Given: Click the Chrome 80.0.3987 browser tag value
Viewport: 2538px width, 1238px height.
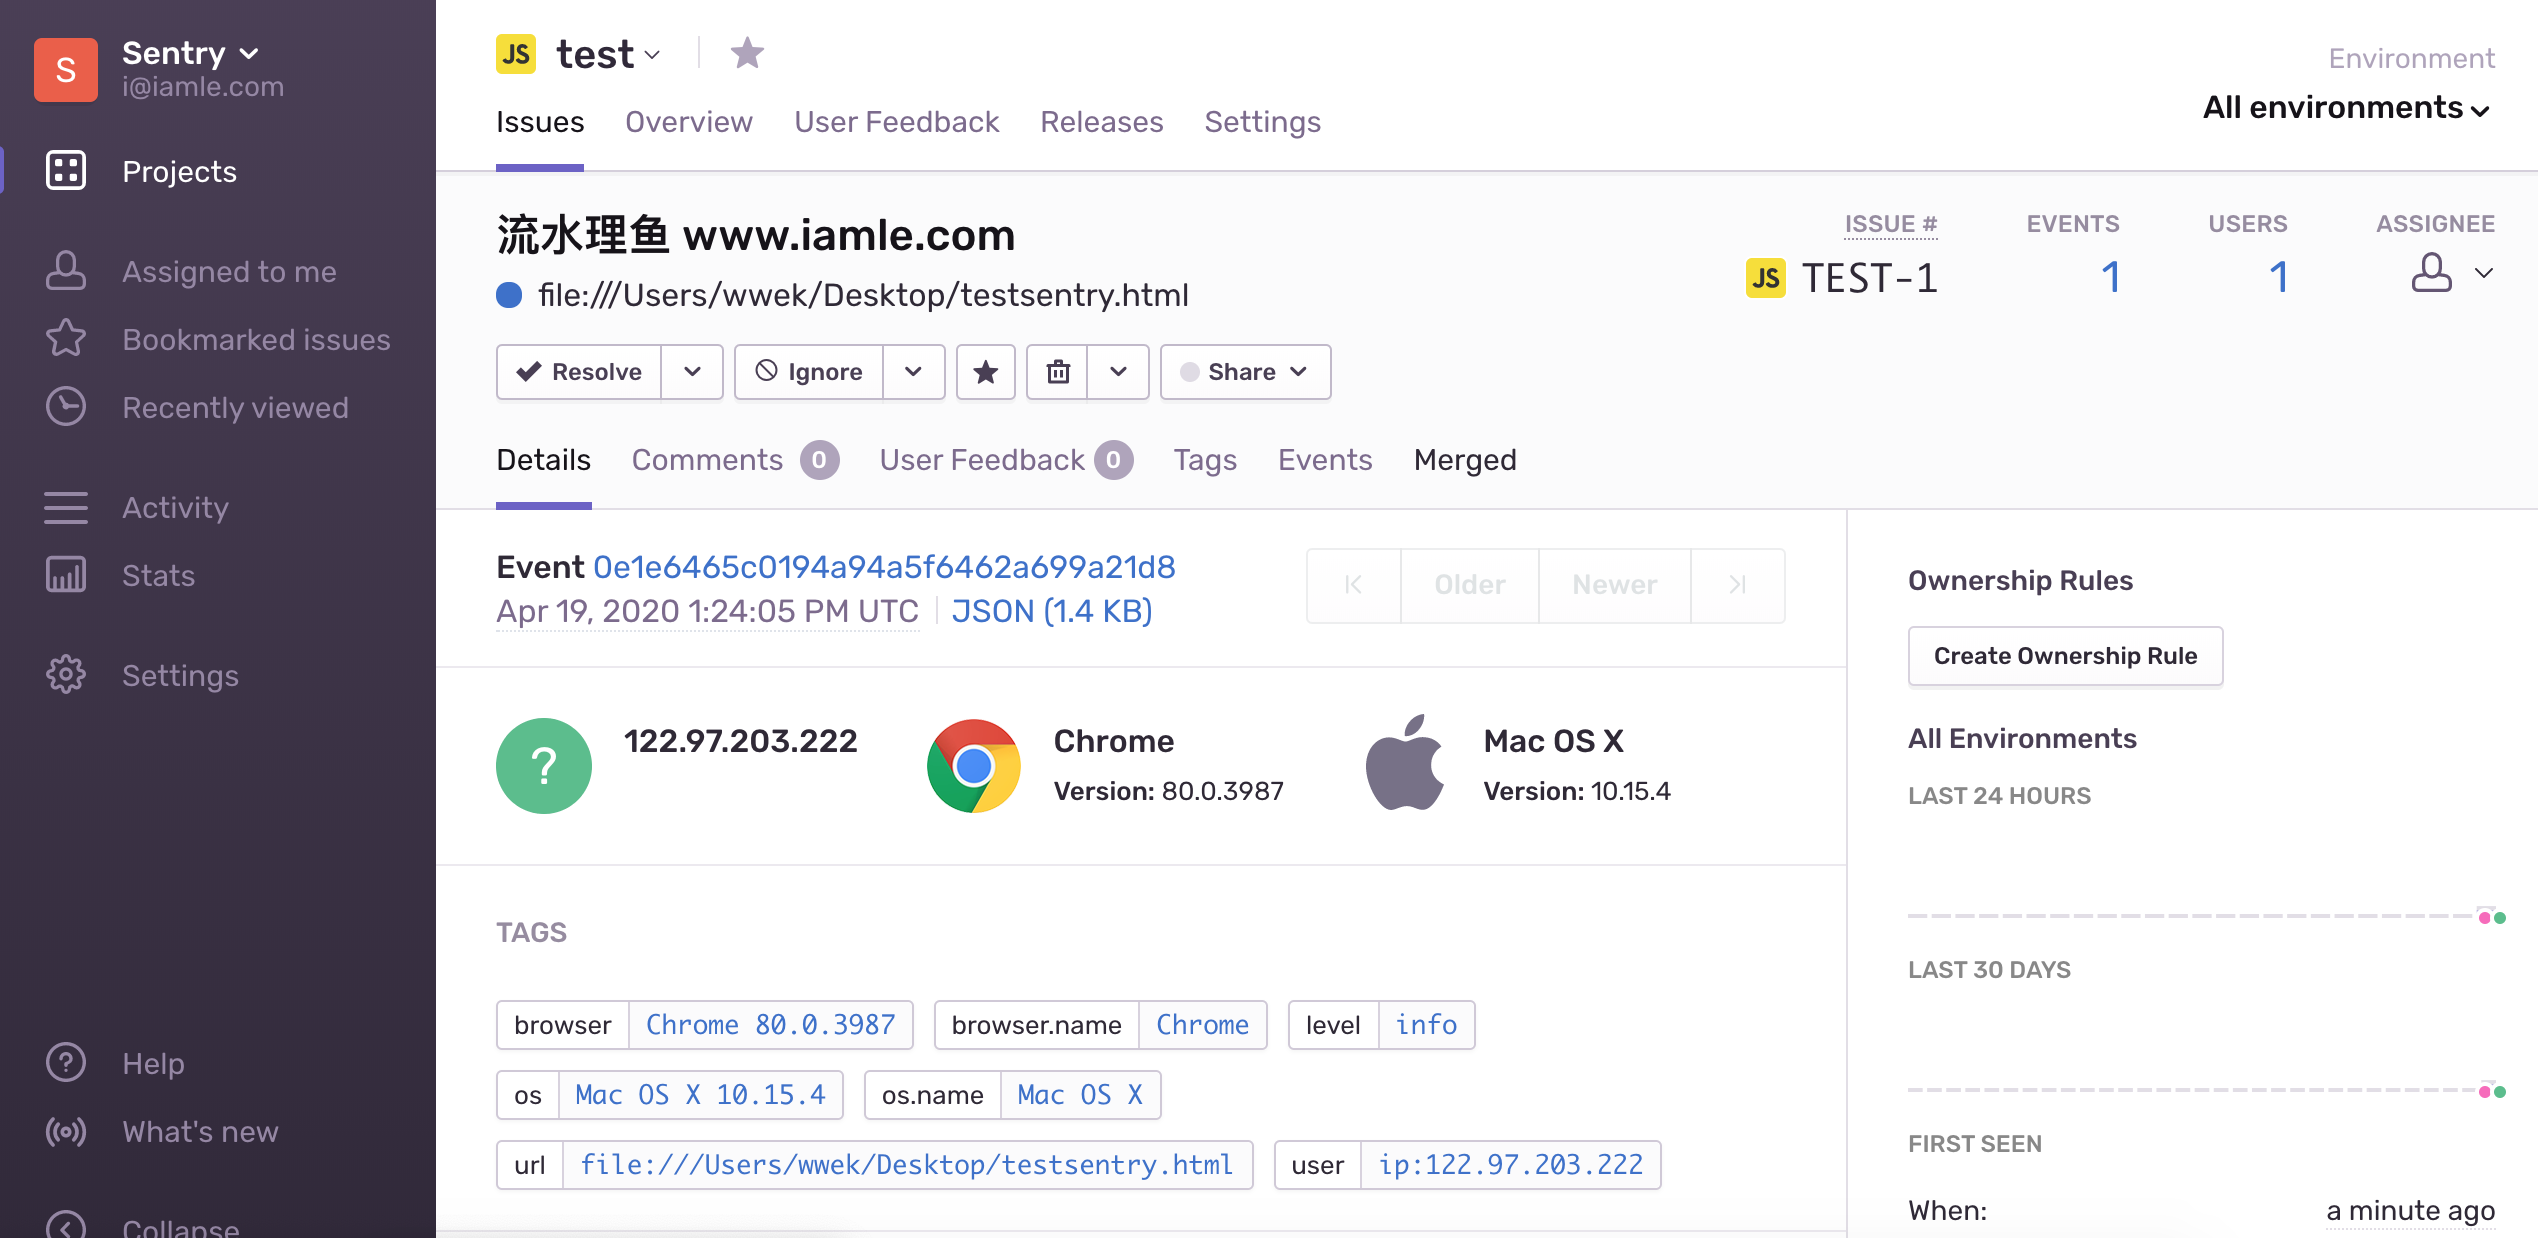Looking at the screenshot, I should click(770, 1025).
